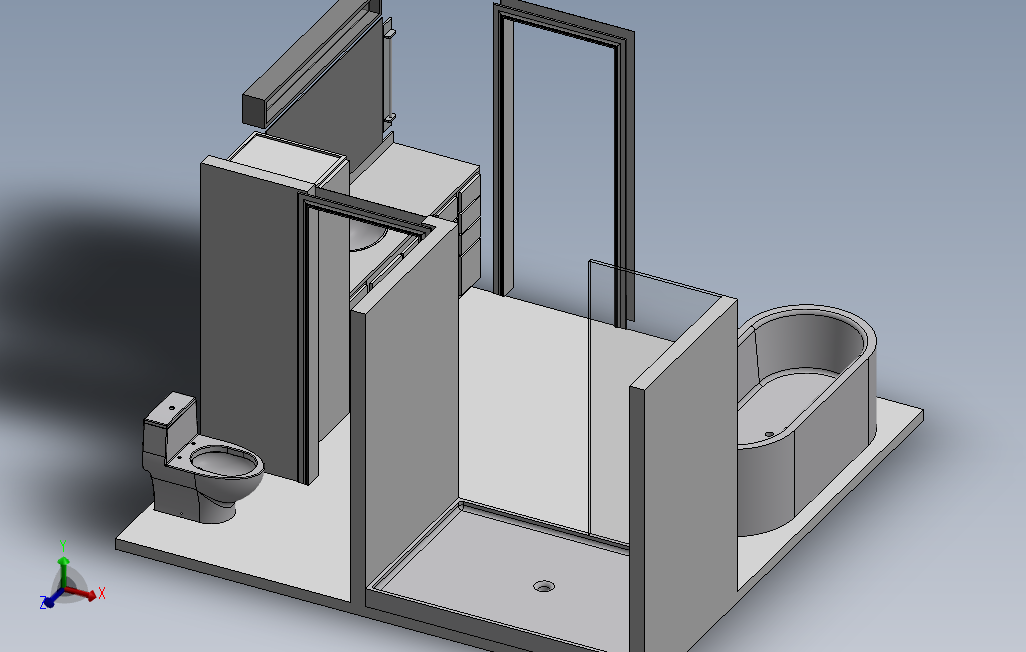This screenshot has height=652, width=1026.
Task: Select the tall door frame at the back
Action: (x=564, y=164)
